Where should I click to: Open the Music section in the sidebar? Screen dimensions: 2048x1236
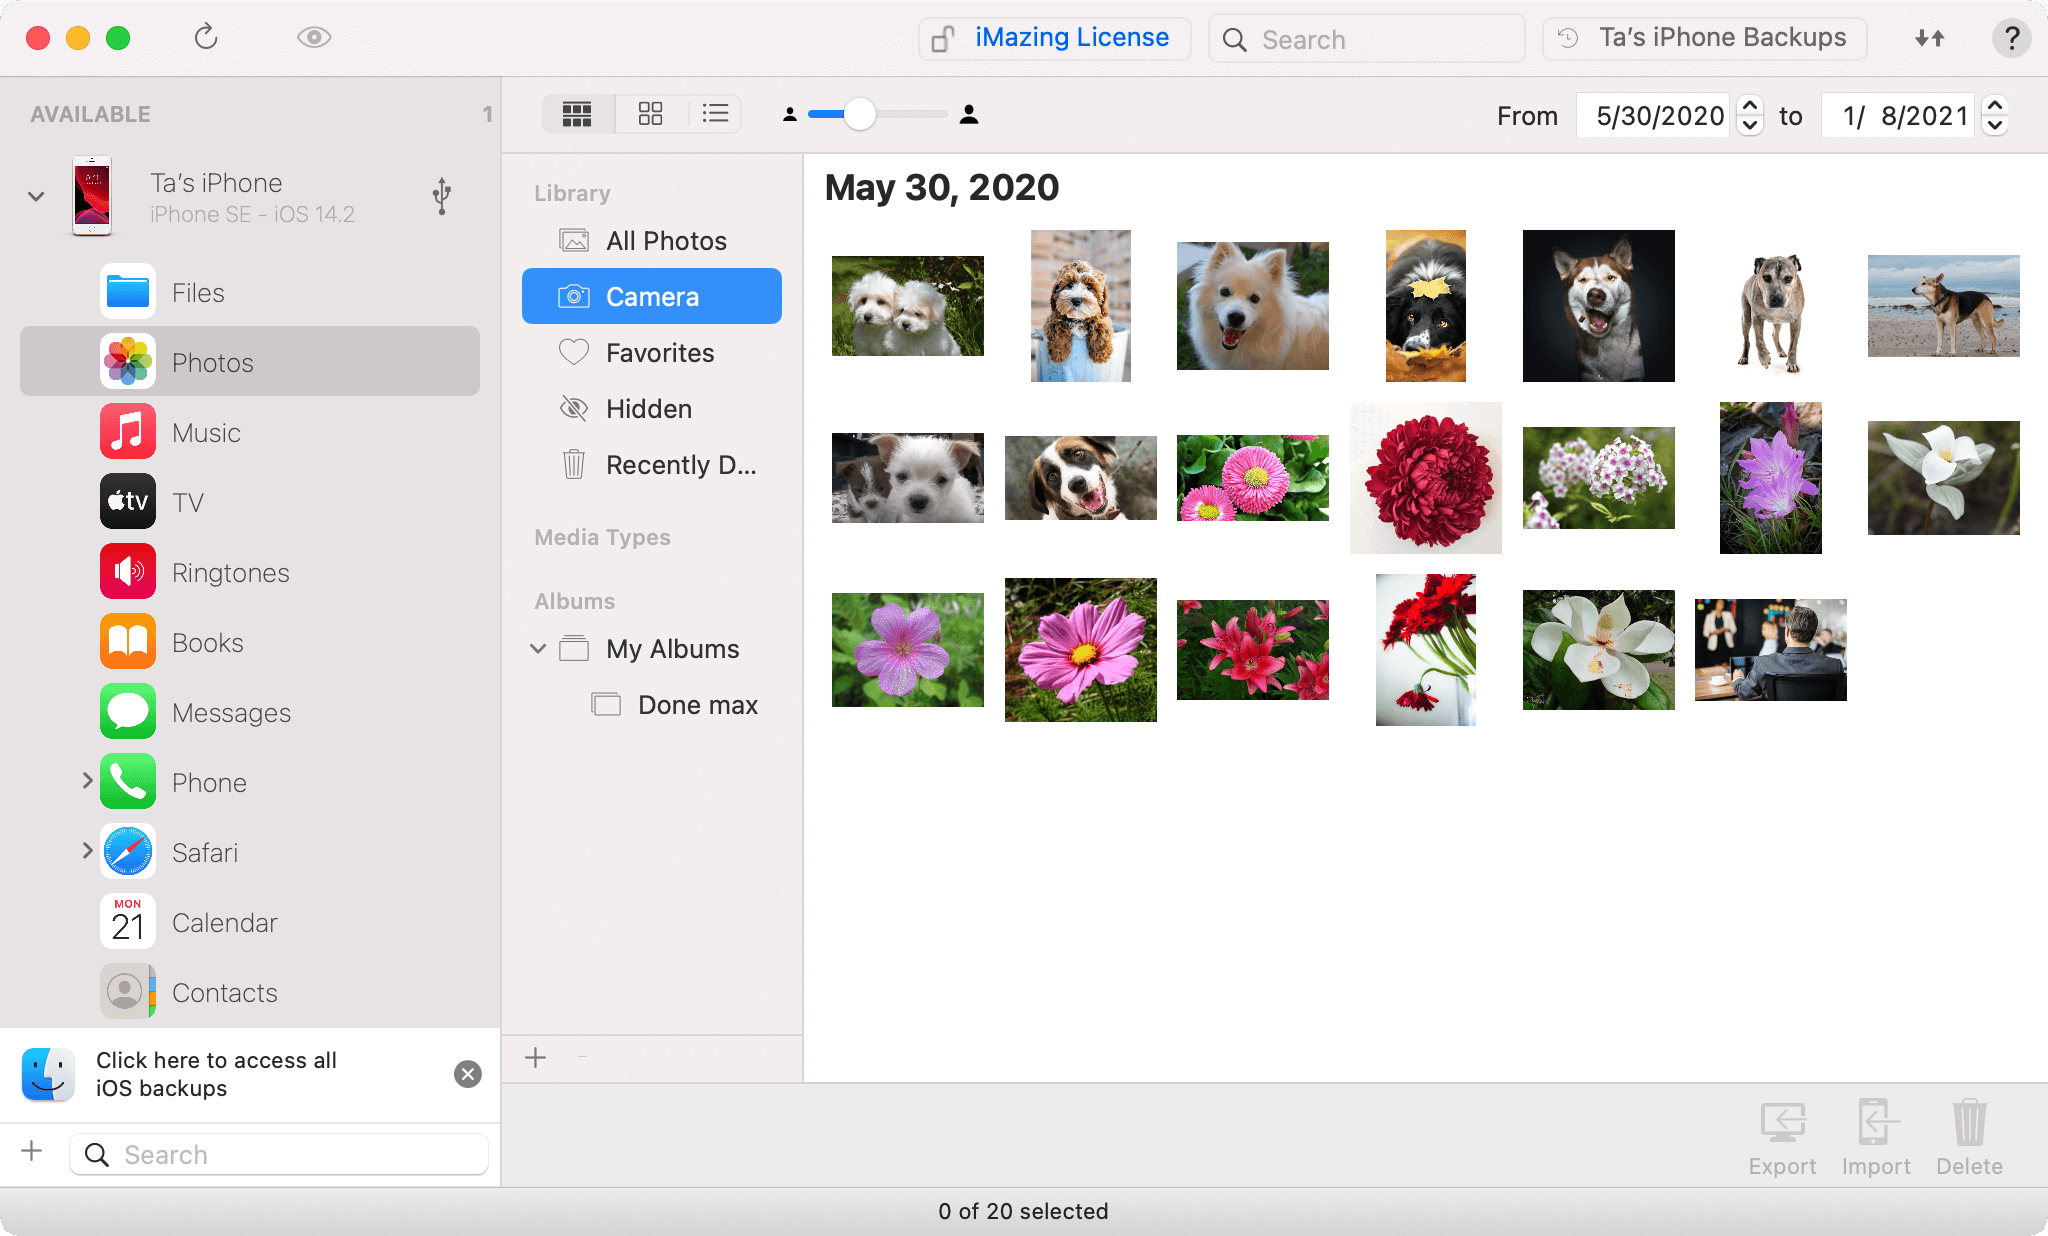point(205,432)
